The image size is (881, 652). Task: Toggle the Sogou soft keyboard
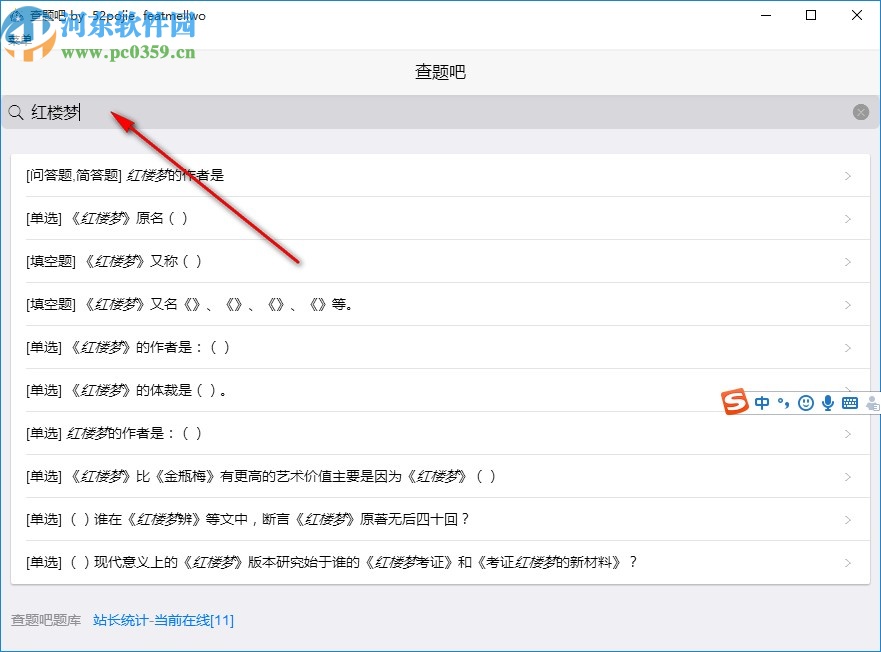coord(848,403)
